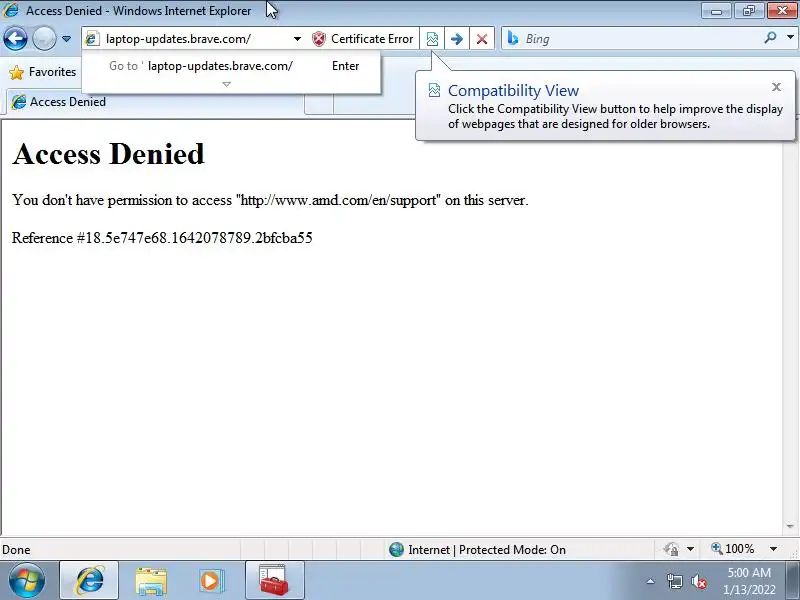Show hidden system tray icons

(650, 581)
